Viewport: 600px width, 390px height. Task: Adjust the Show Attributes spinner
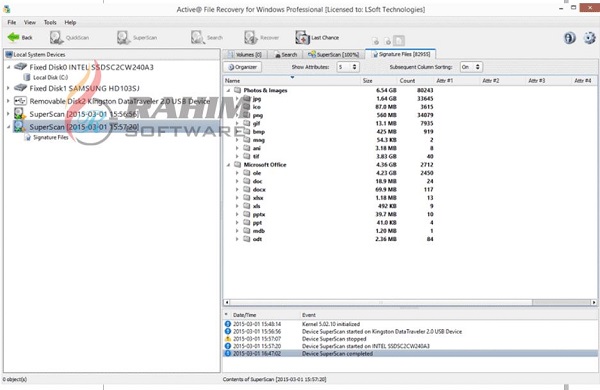point(354,67)
